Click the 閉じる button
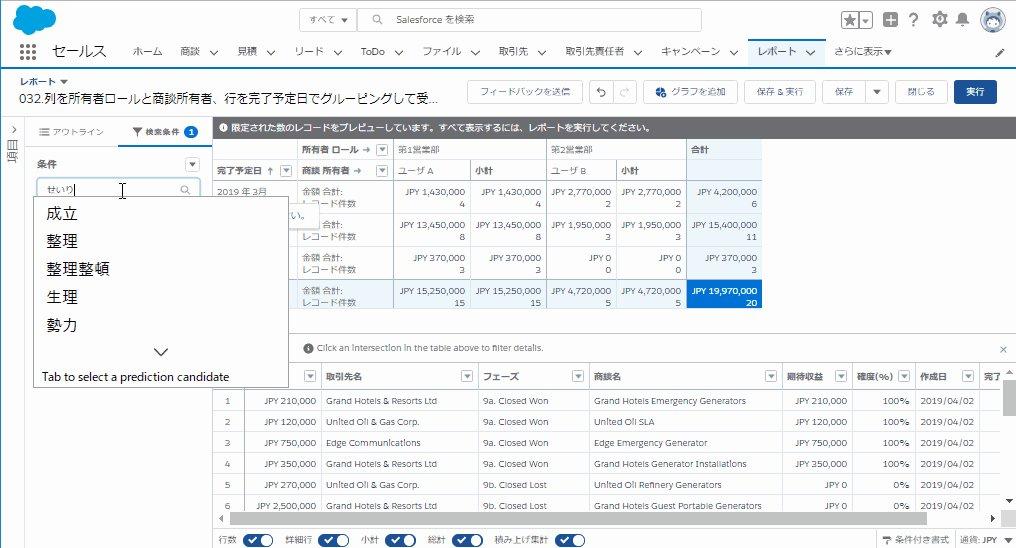1016x548 pixels. (921, 92)
